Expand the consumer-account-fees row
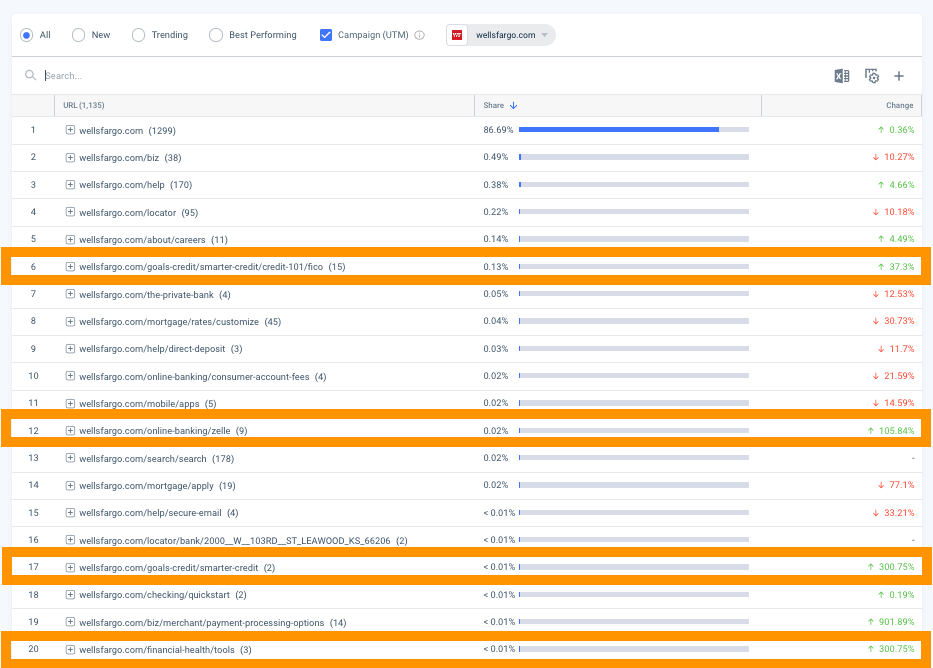Screen dimensions: 933x668 coord(70,376)
